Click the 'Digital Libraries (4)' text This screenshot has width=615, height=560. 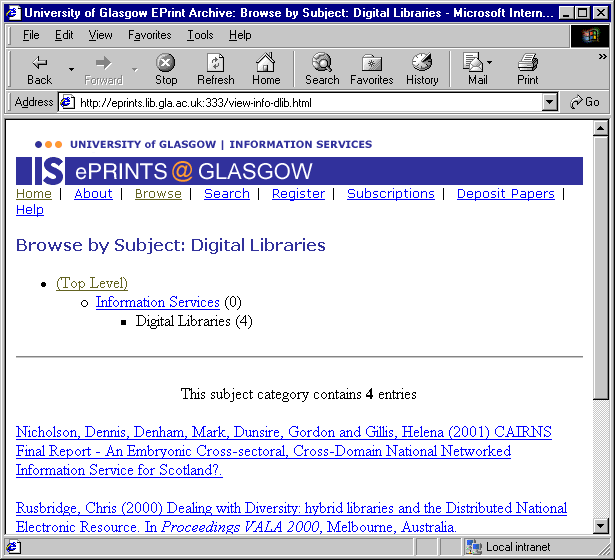click(194, 321)
